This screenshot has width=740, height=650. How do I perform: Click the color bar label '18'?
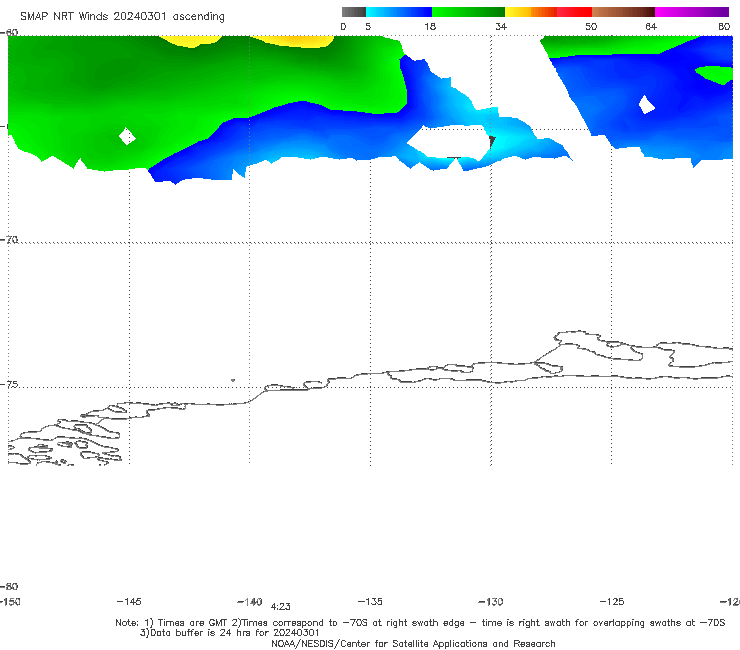click(430, 26)
